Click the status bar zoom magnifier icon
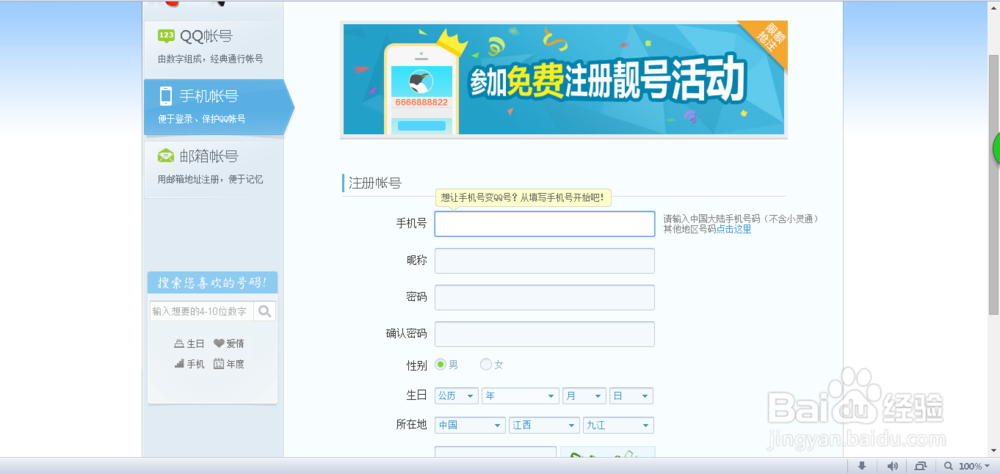Viewport: 1000px width, 474px height. 949,466
